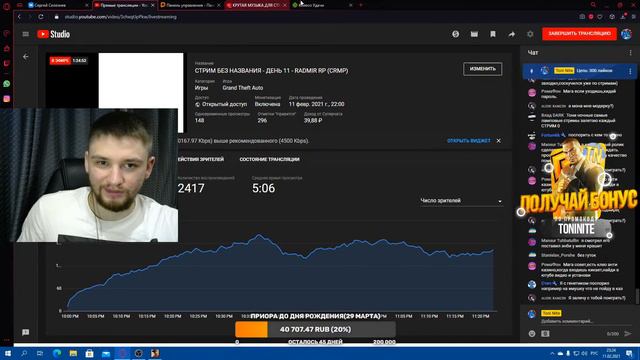Switch to the stream health tab
Image resolution: width=640 pixels, height=360 pixels.
269,159
